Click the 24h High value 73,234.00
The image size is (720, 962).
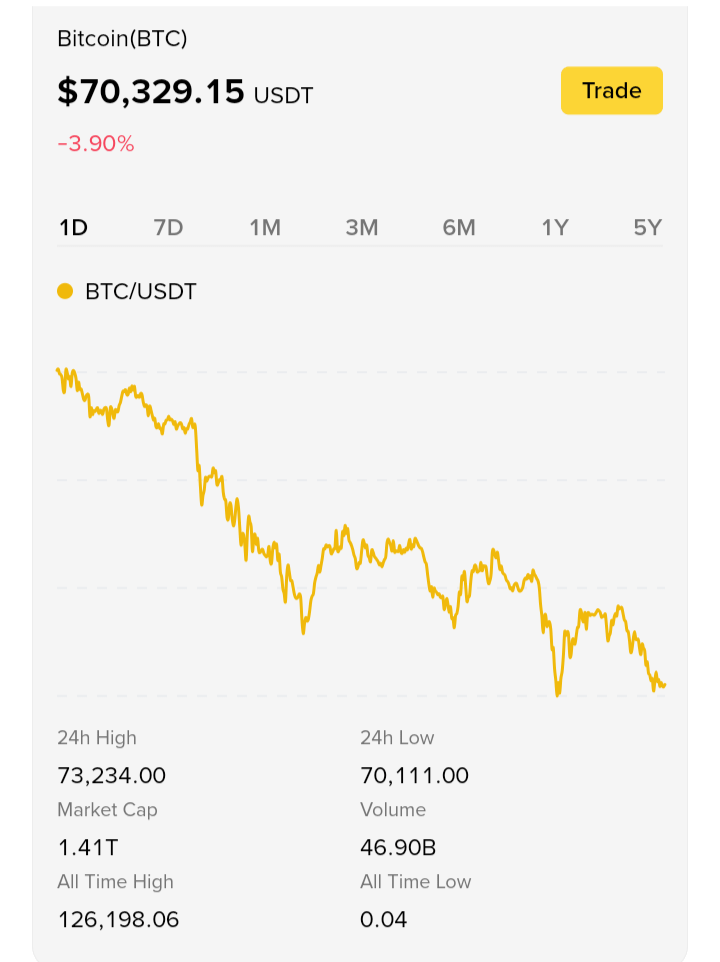point(112,775)
